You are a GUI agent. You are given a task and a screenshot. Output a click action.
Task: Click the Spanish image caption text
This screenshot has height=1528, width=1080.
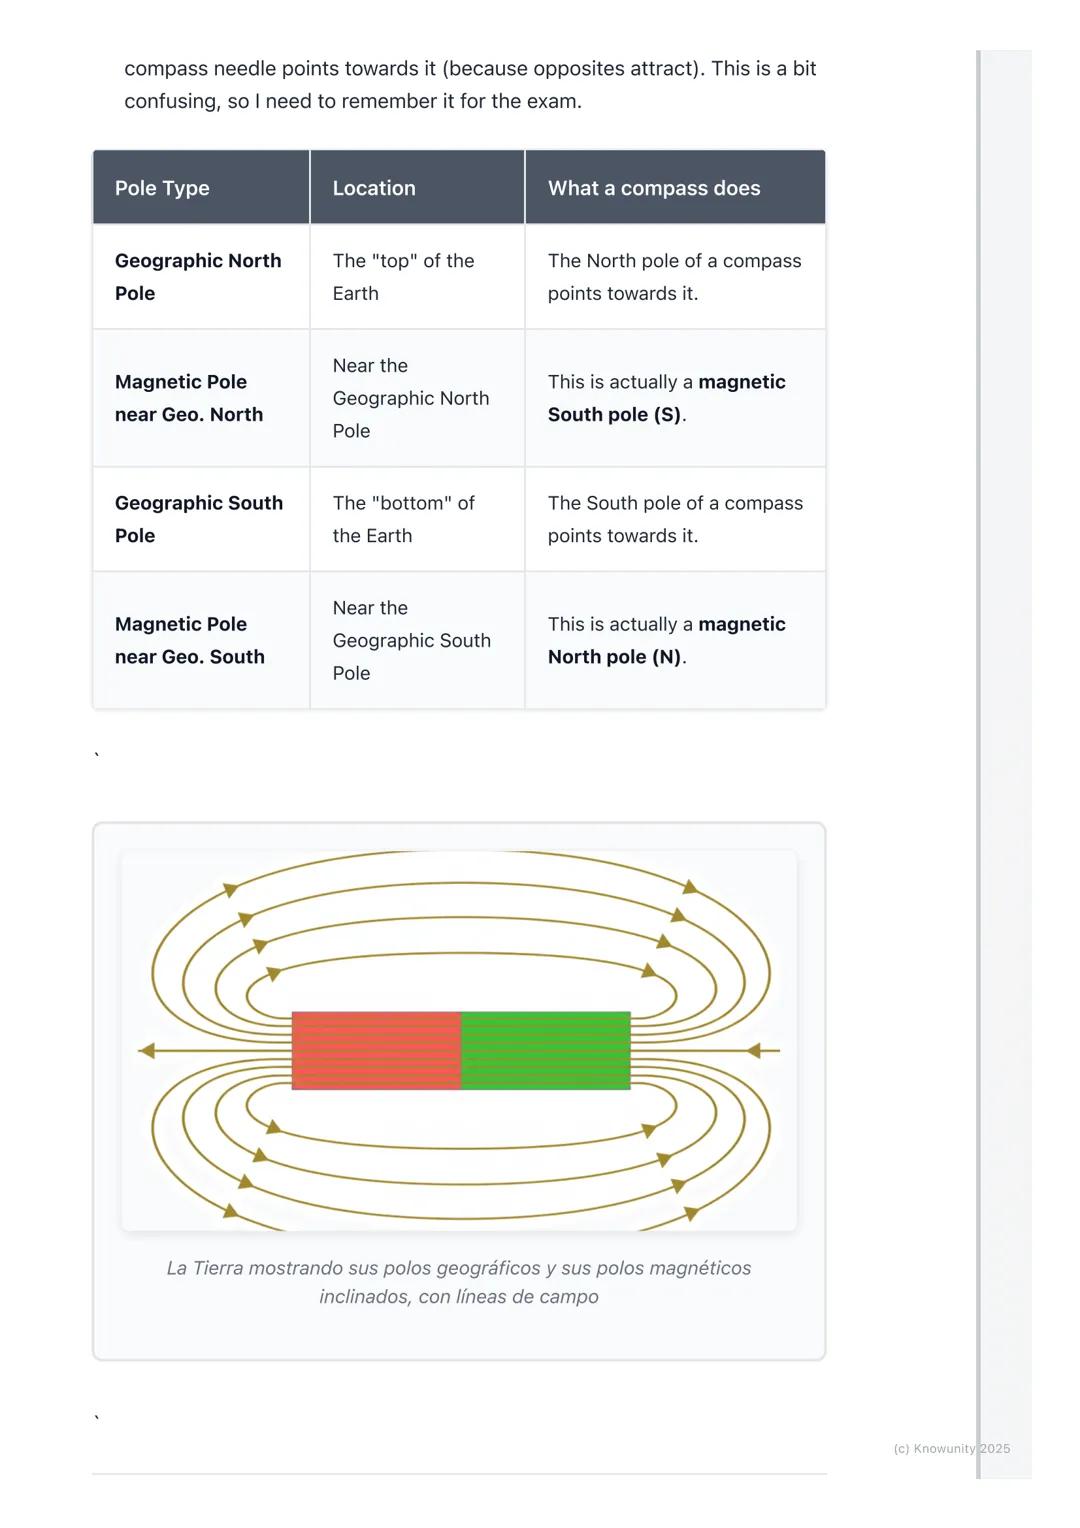(x=459, y=1282)
